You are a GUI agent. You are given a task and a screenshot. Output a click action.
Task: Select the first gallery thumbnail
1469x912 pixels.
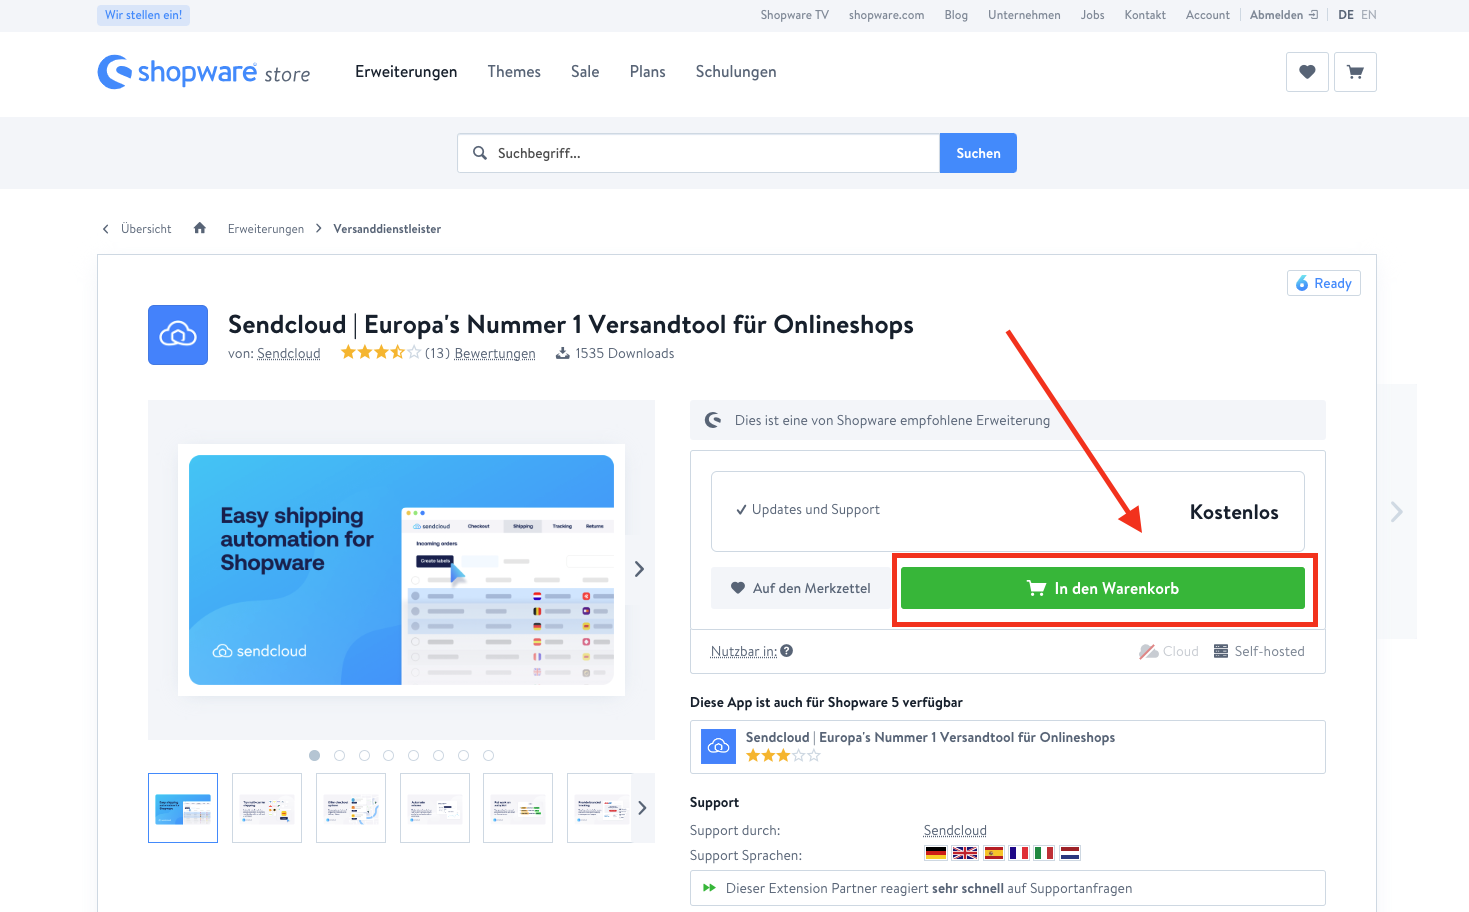pos(183,808)
